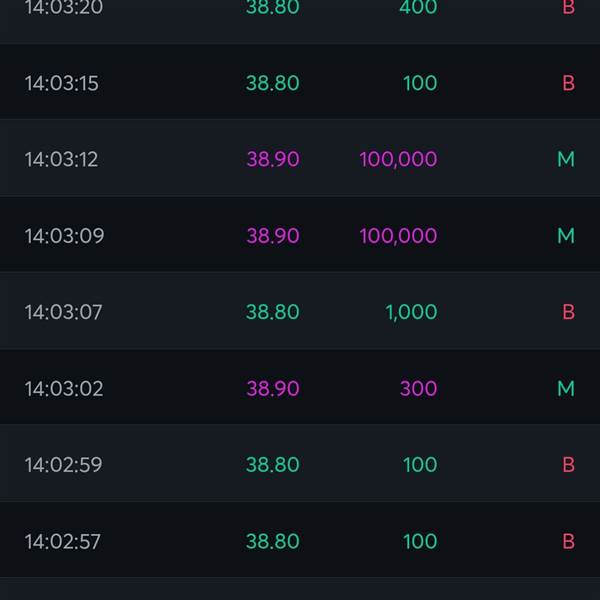This screenshot has height=600, width=600.
Task: Click price 38.80 at 14:03:07
Action: coord(272,312)
